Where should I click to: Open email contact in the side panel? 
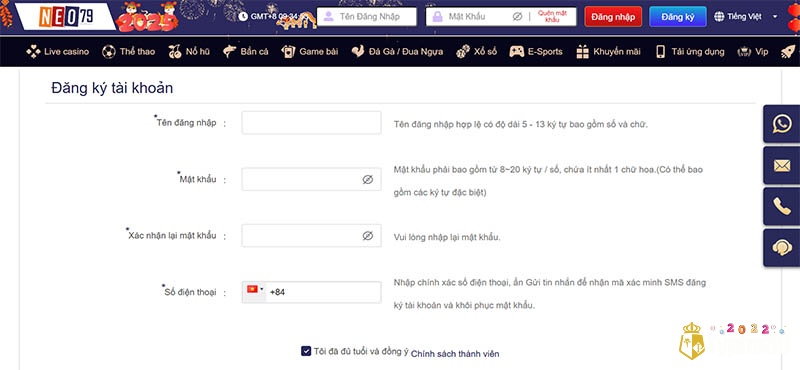[782, 165]
